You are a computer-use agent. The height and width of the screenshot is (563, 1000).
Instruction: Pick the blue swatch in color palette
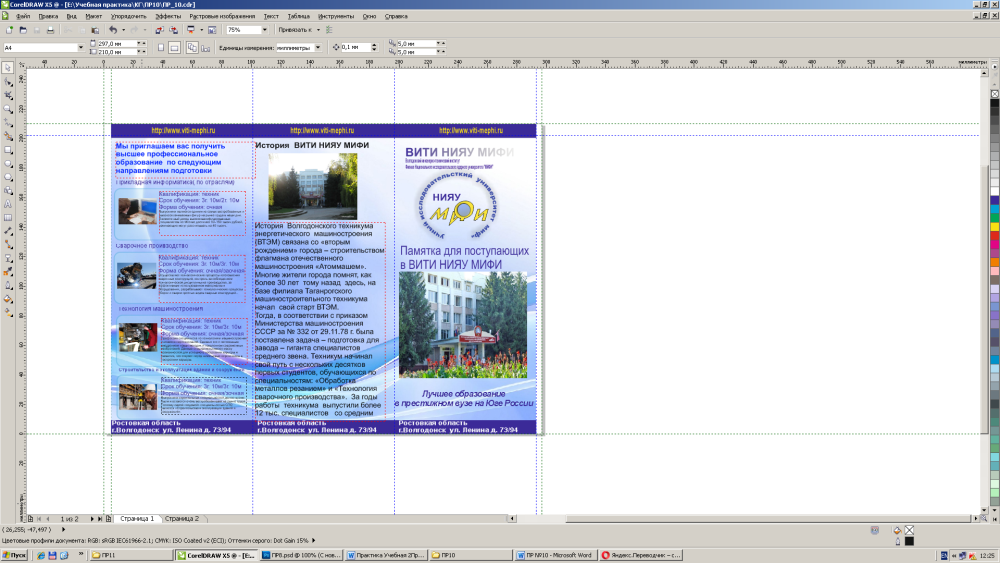(994, 200)
